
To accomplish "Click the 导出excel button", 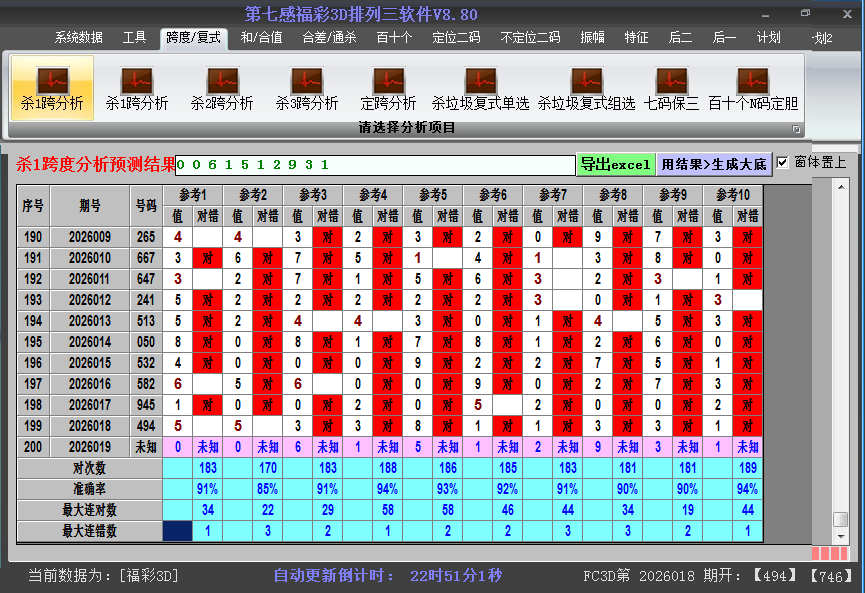I will tap(615, 164).
